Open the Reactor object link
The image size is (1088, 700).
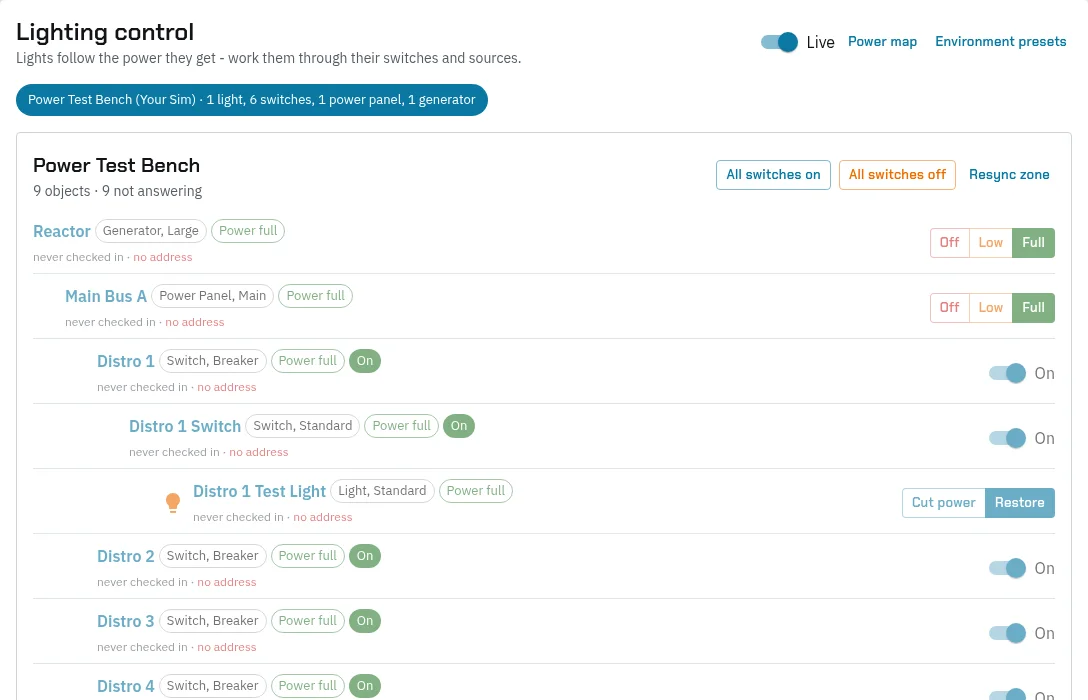click(x=62, y=231)
